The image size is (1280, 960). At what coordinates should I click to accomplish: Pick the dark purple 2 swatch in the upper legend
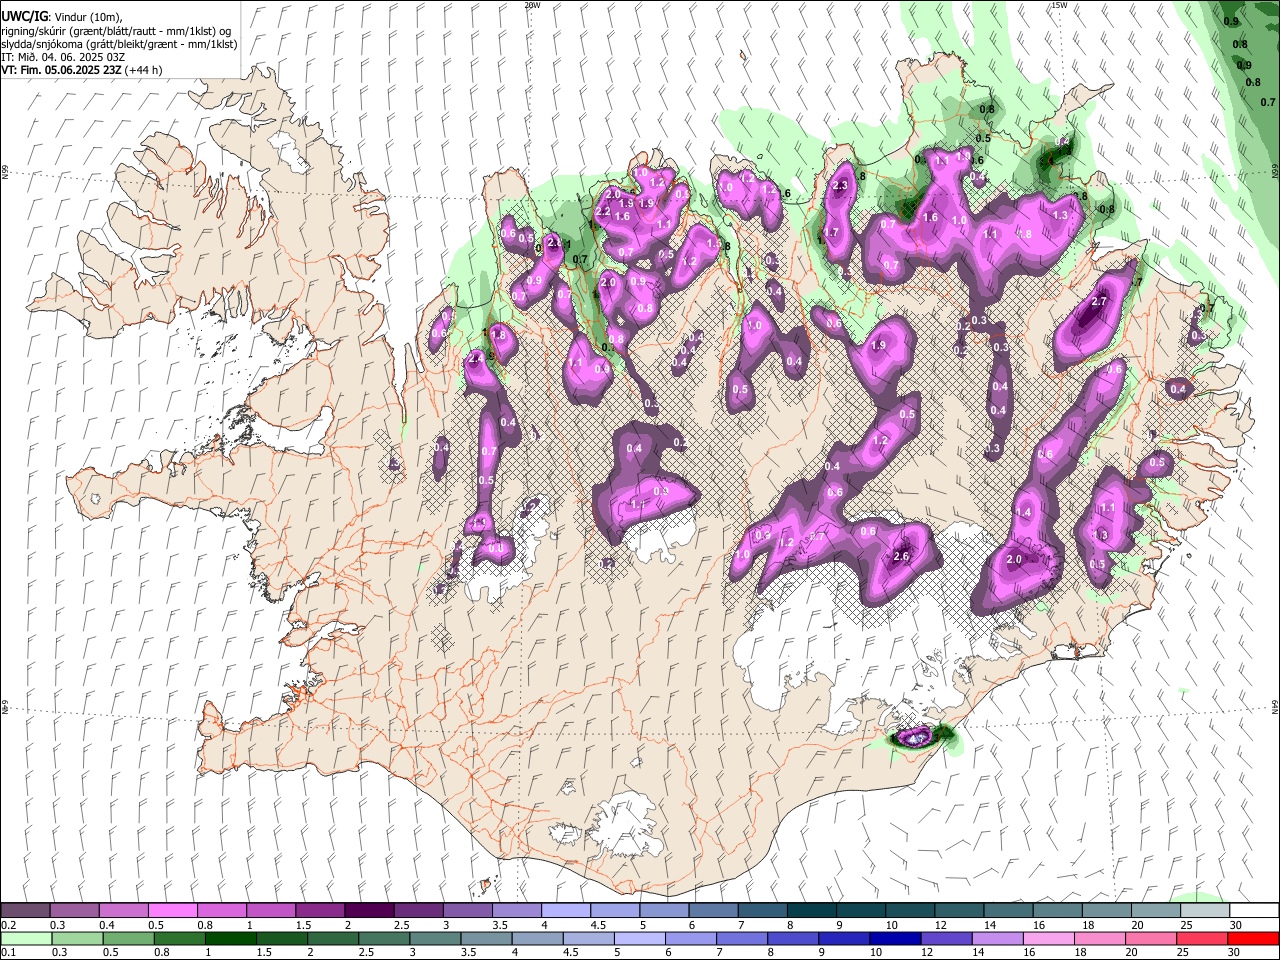[368, 910]
